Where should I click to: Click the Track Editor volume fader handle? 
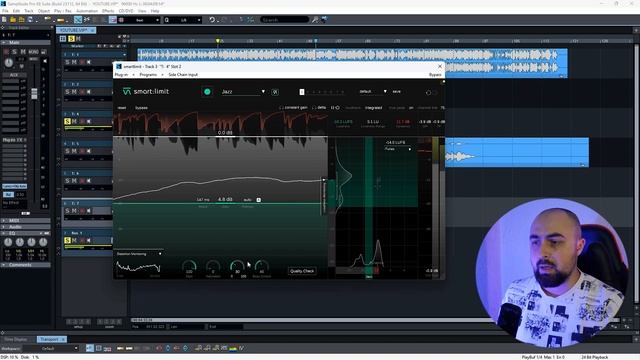[34, 93]
